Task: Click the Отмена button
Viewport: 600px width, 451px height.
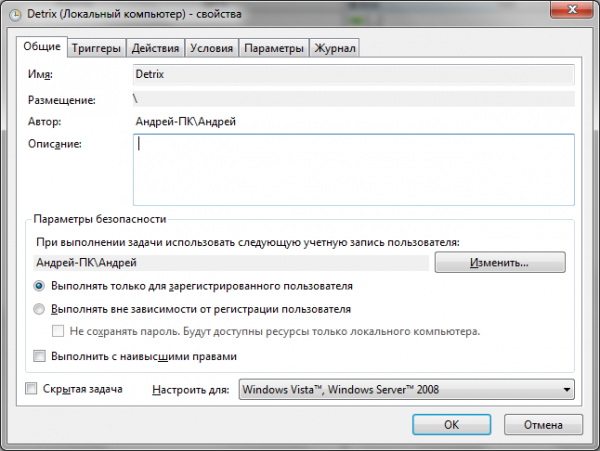Action: 543,425
